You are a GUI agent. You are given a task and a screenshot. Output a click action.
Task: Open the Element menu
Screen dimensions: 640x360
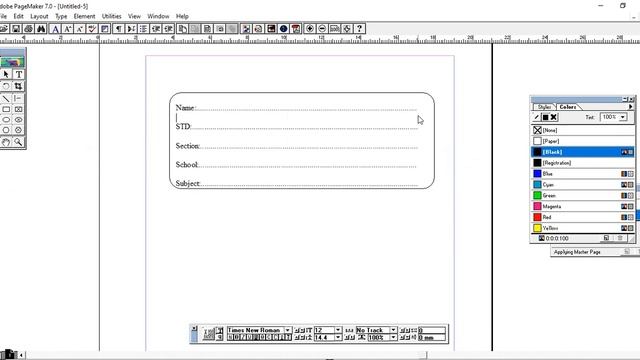pos(84,16)
